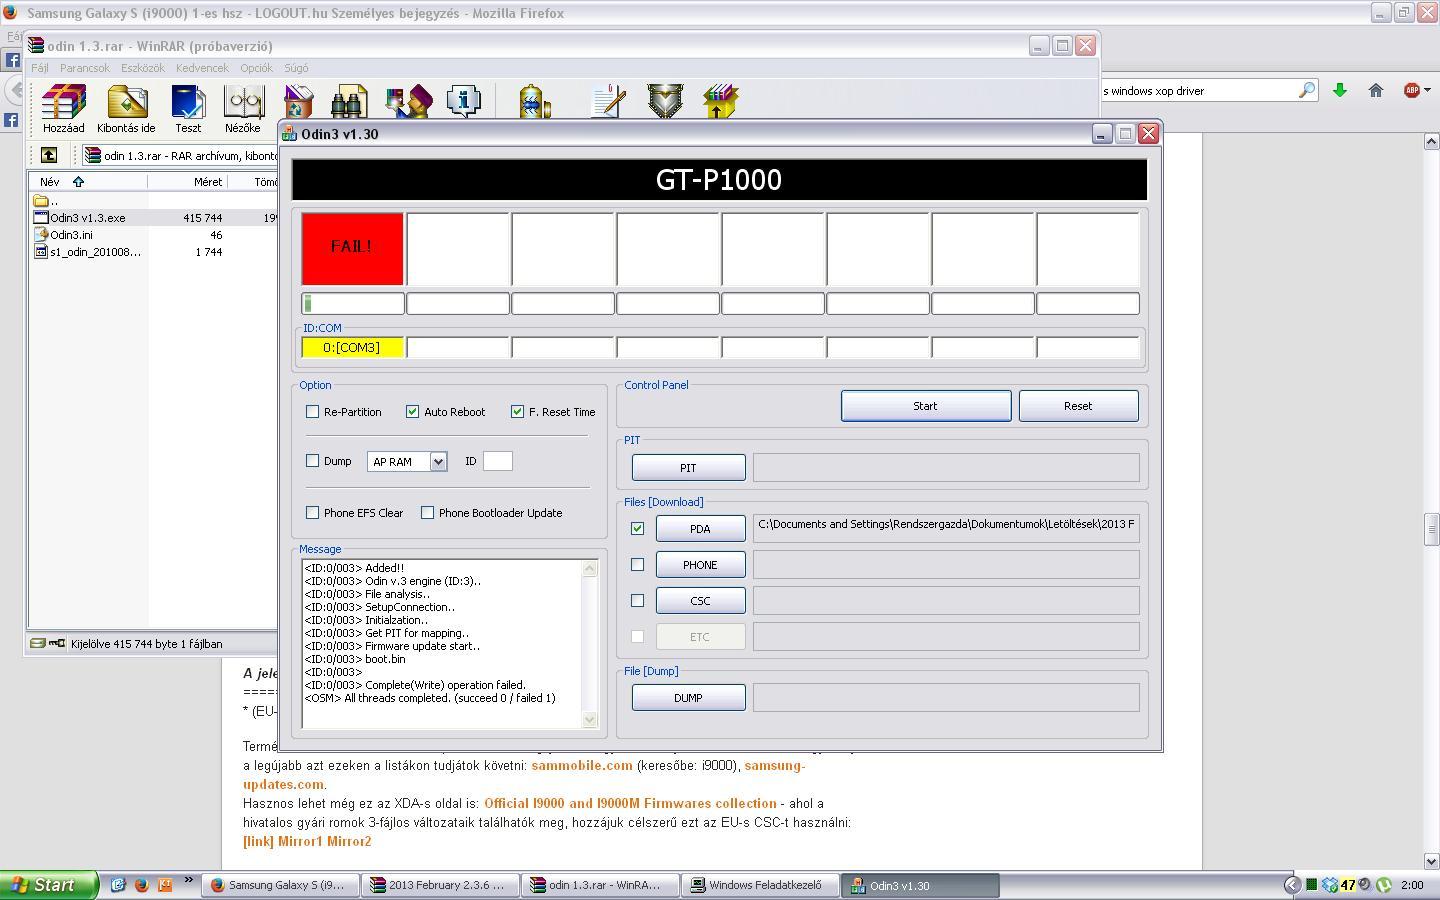
Task: Click the first progress bar under FAIL
Action: click(353, 303)
